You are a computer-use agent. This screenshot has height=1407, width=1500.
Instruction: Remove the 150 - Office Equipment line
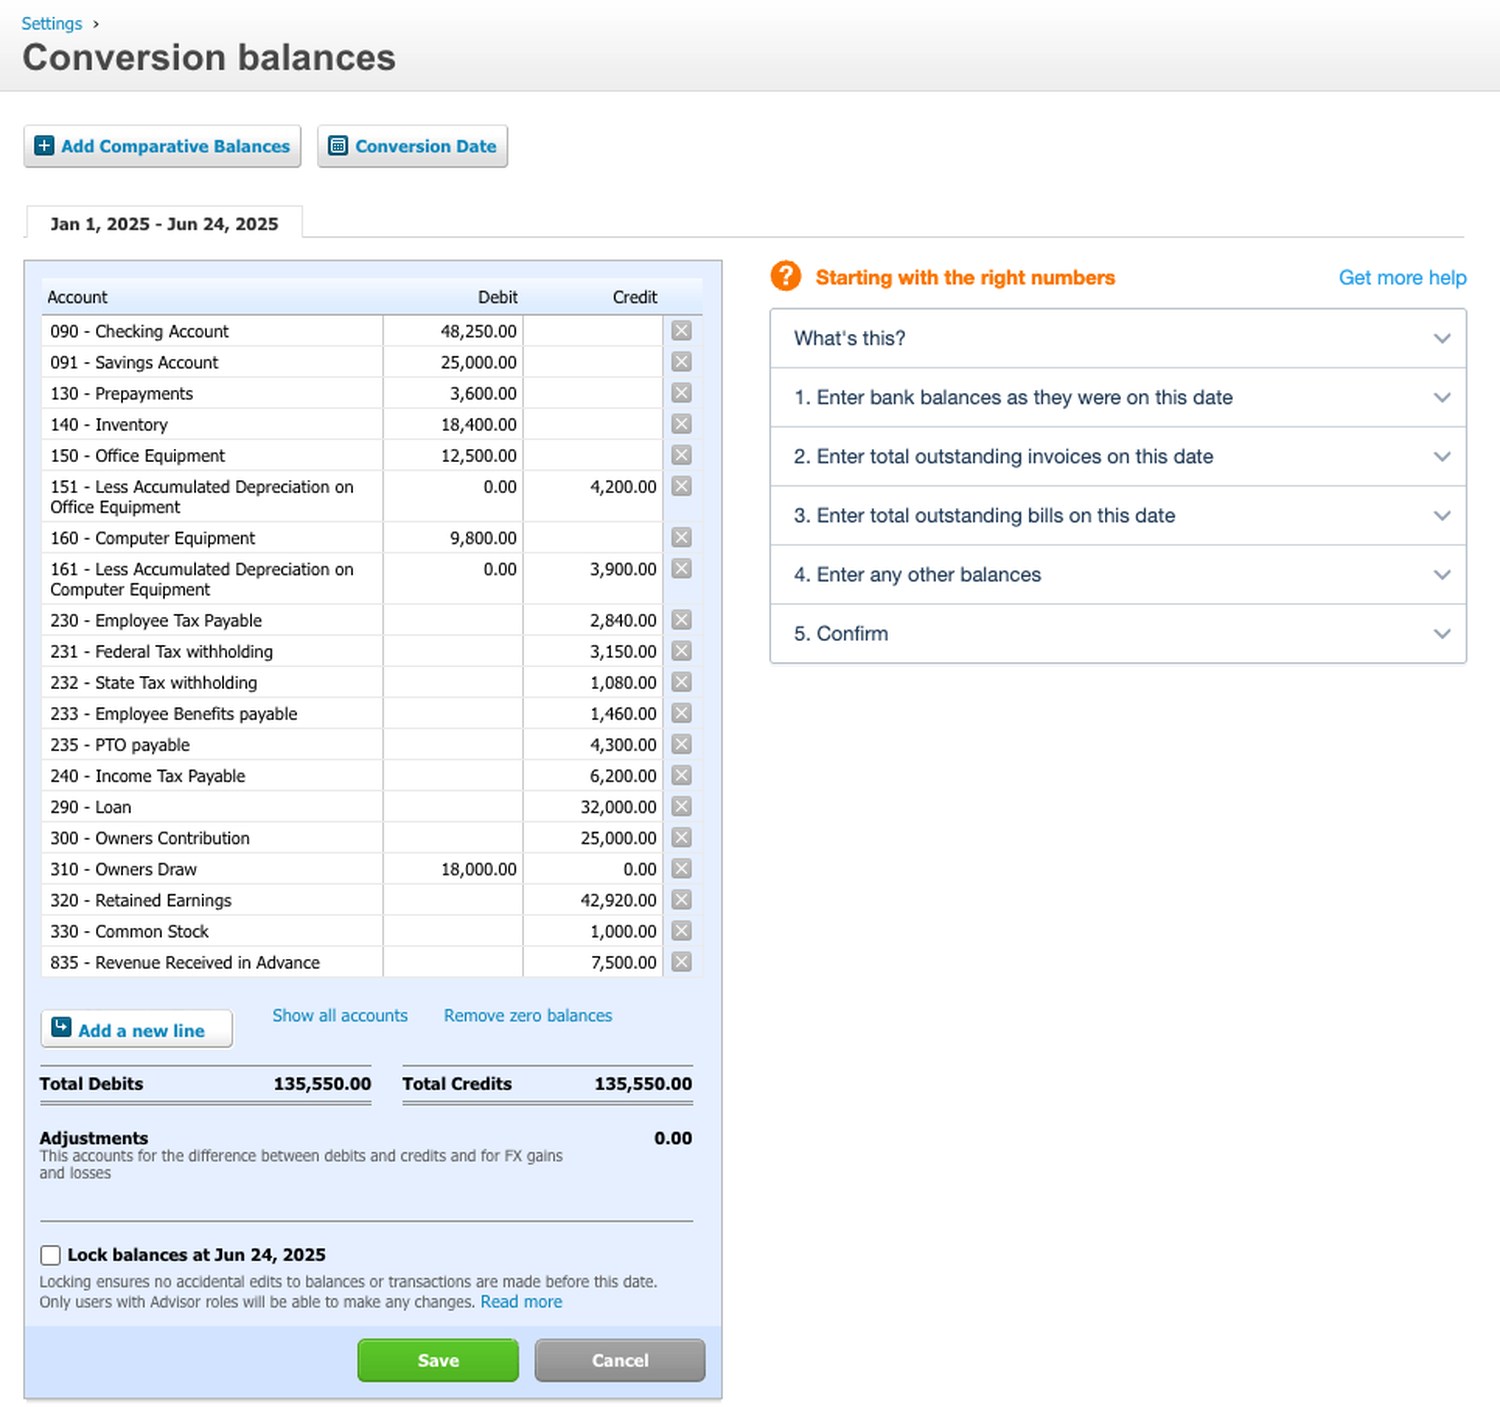point(682,455)
